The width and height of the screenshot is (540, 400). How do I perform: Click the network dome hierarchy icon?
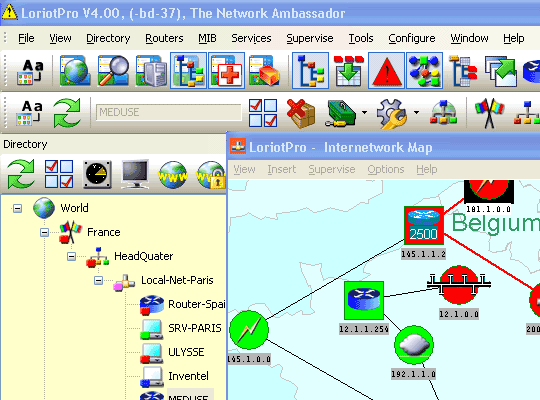point(443,112)
